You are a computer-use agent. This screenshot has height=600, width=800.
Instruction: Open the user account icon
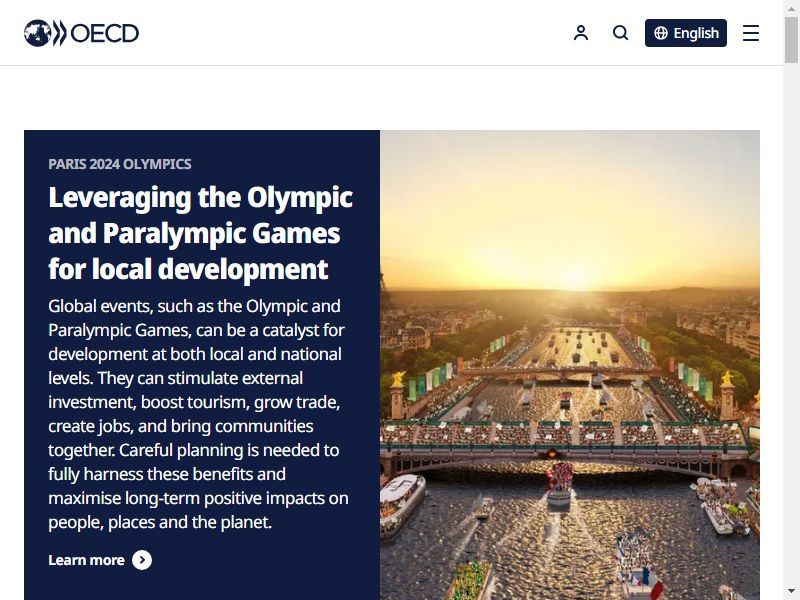click(581, 33)
